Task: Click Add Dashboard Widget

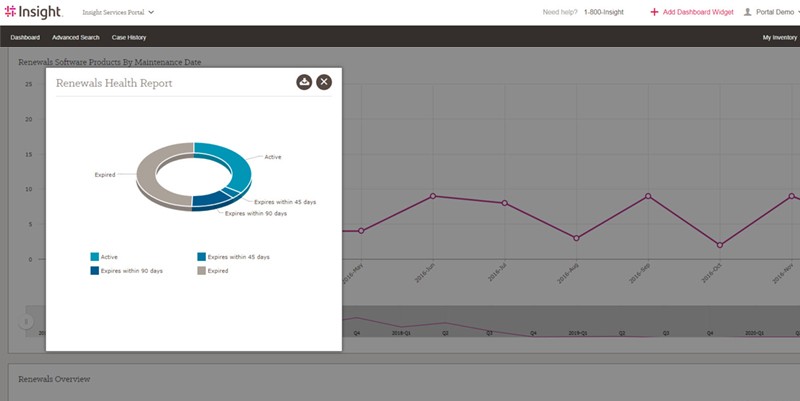Action: coord(698,12)
